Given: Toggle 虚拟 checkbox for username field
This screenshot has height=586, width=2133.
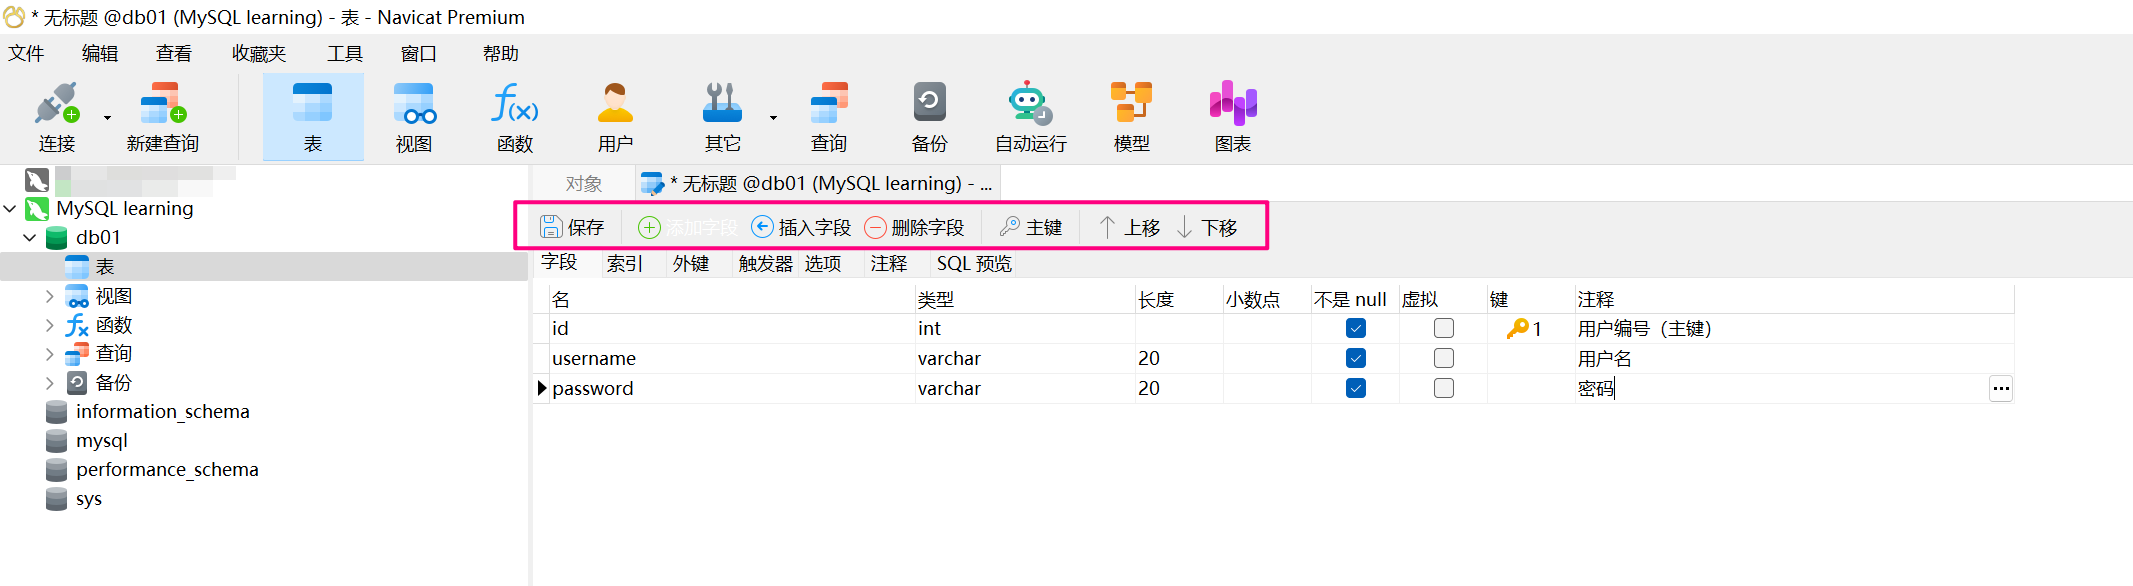Looking at the screenshot, I should click(1443, 358).
